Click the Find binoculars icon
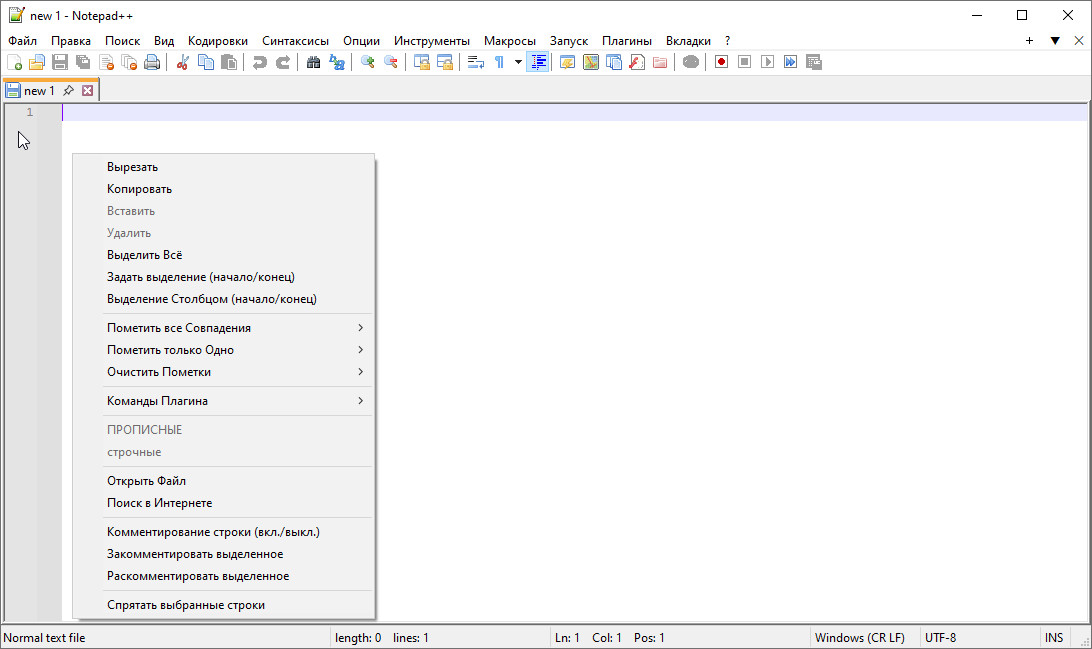The height and width of the screenshot is (649, 1092). click(313, 62)
